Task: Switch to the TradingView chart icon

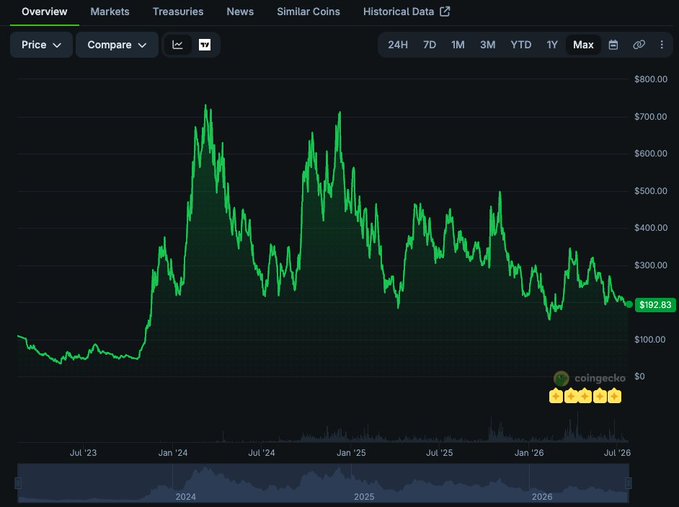Action: pos(204,45)
